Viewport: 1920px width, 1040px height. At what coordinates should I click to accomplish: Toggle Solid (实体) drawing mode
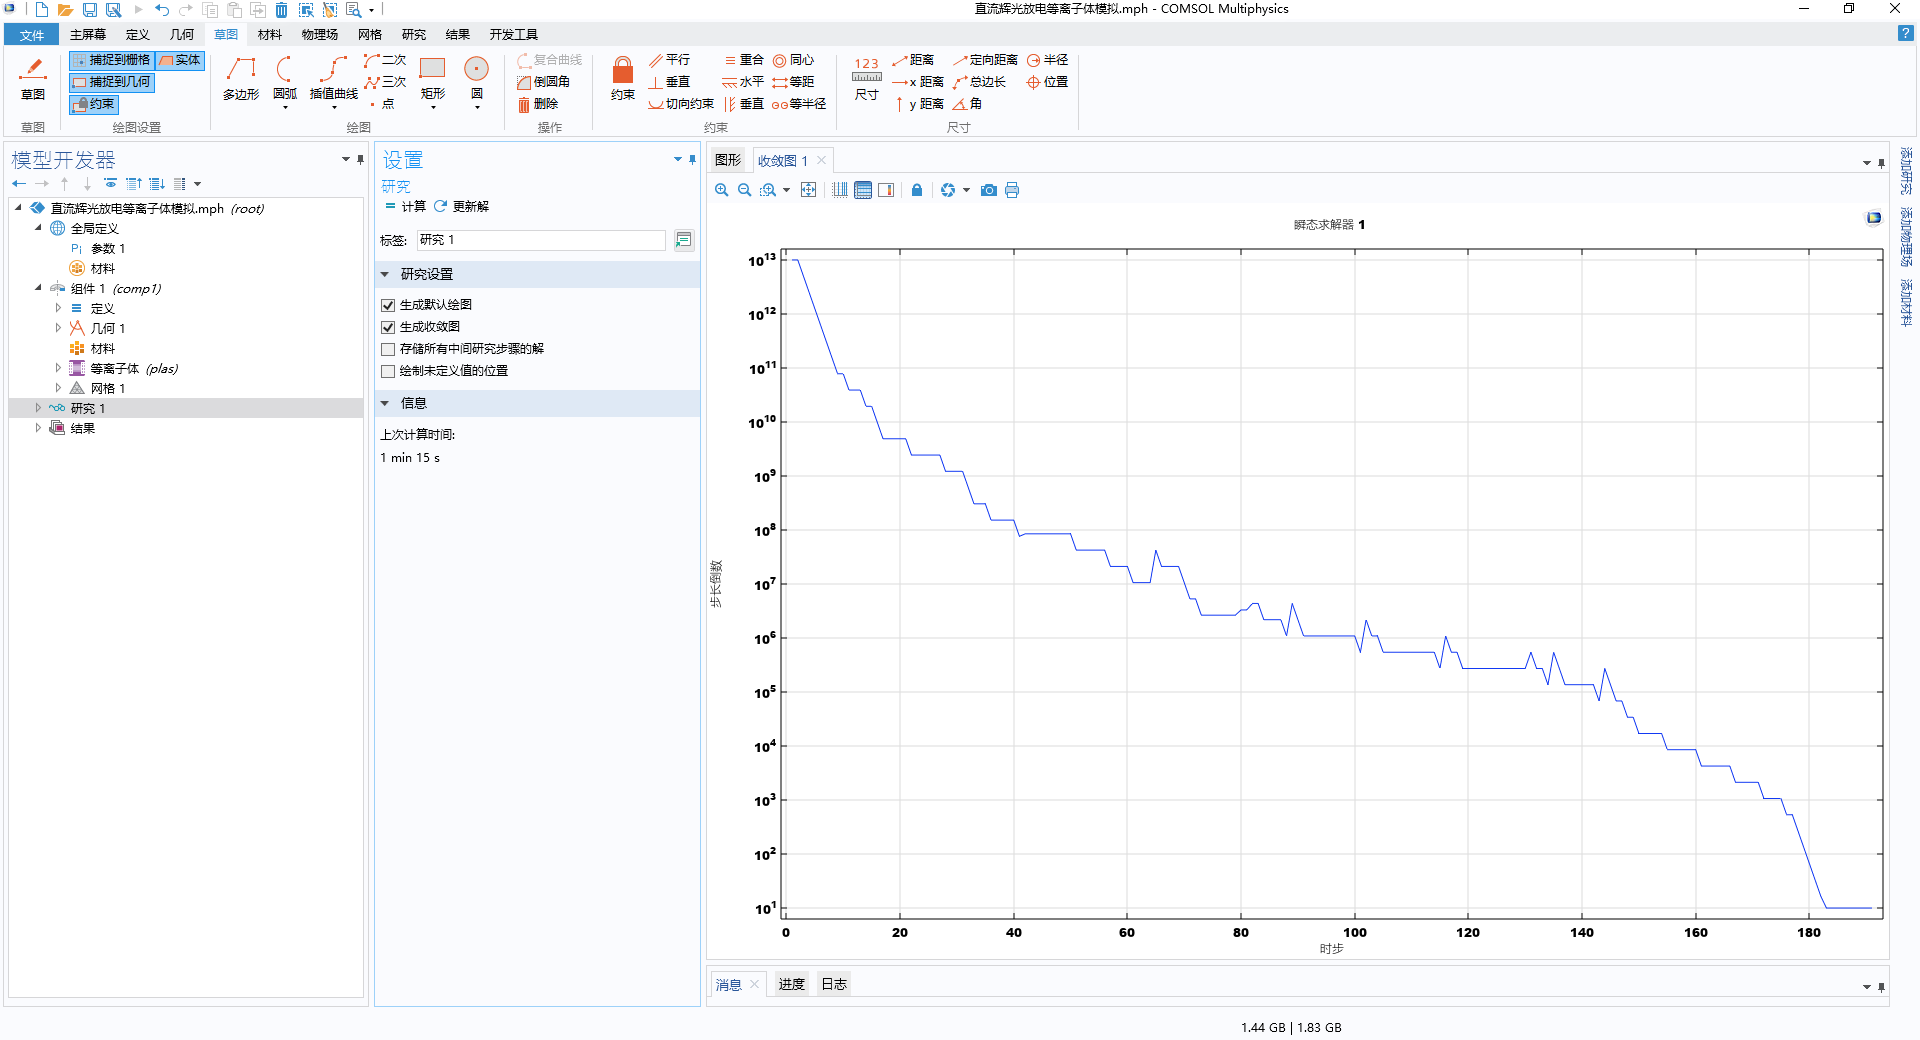180,60
